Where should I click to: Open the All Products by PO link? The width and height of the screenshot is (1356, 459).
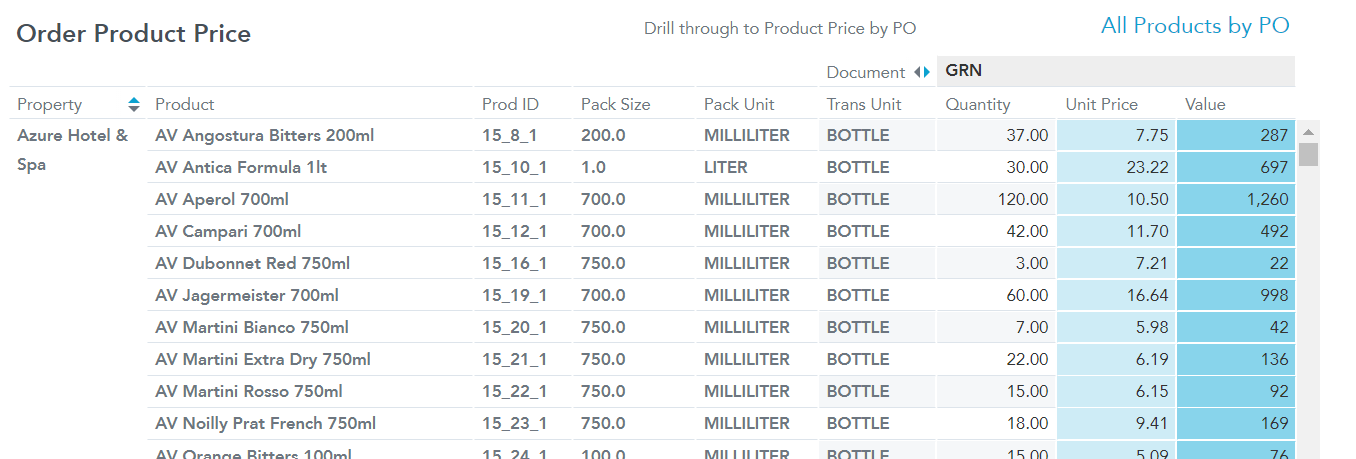(1195, 26)
